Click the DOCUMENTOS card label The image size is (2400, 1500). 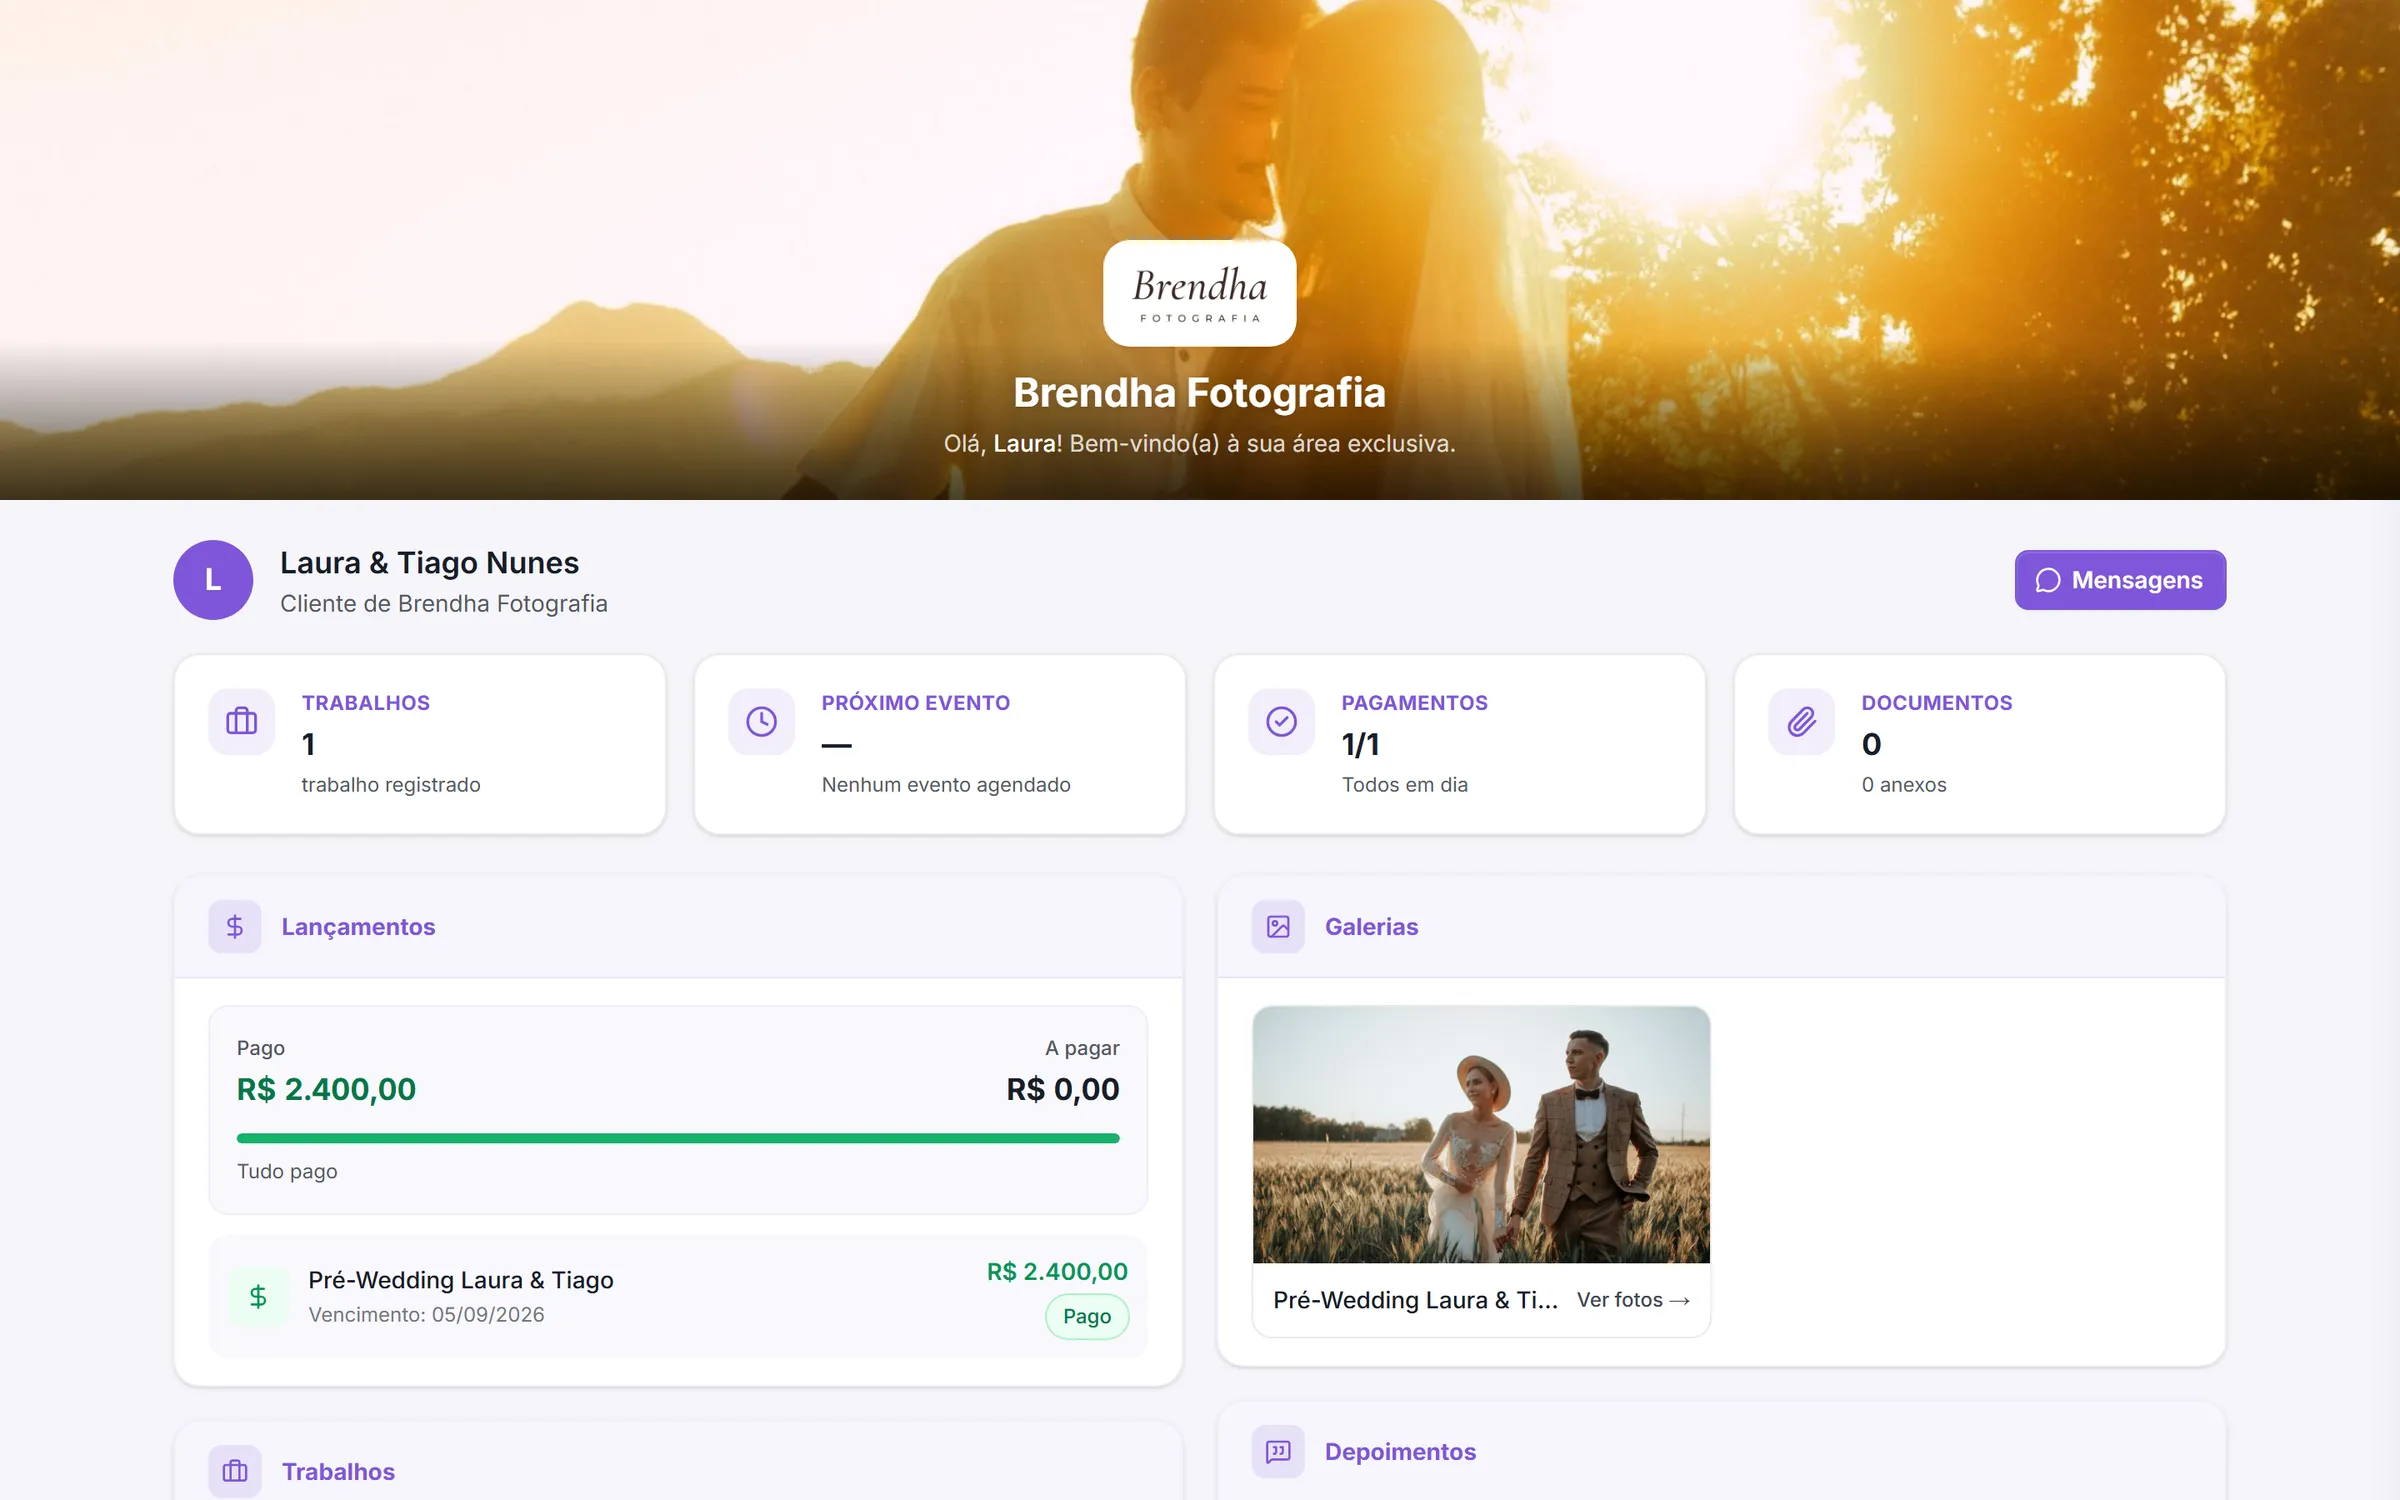pyautogui.click(x=1937, y=703)
